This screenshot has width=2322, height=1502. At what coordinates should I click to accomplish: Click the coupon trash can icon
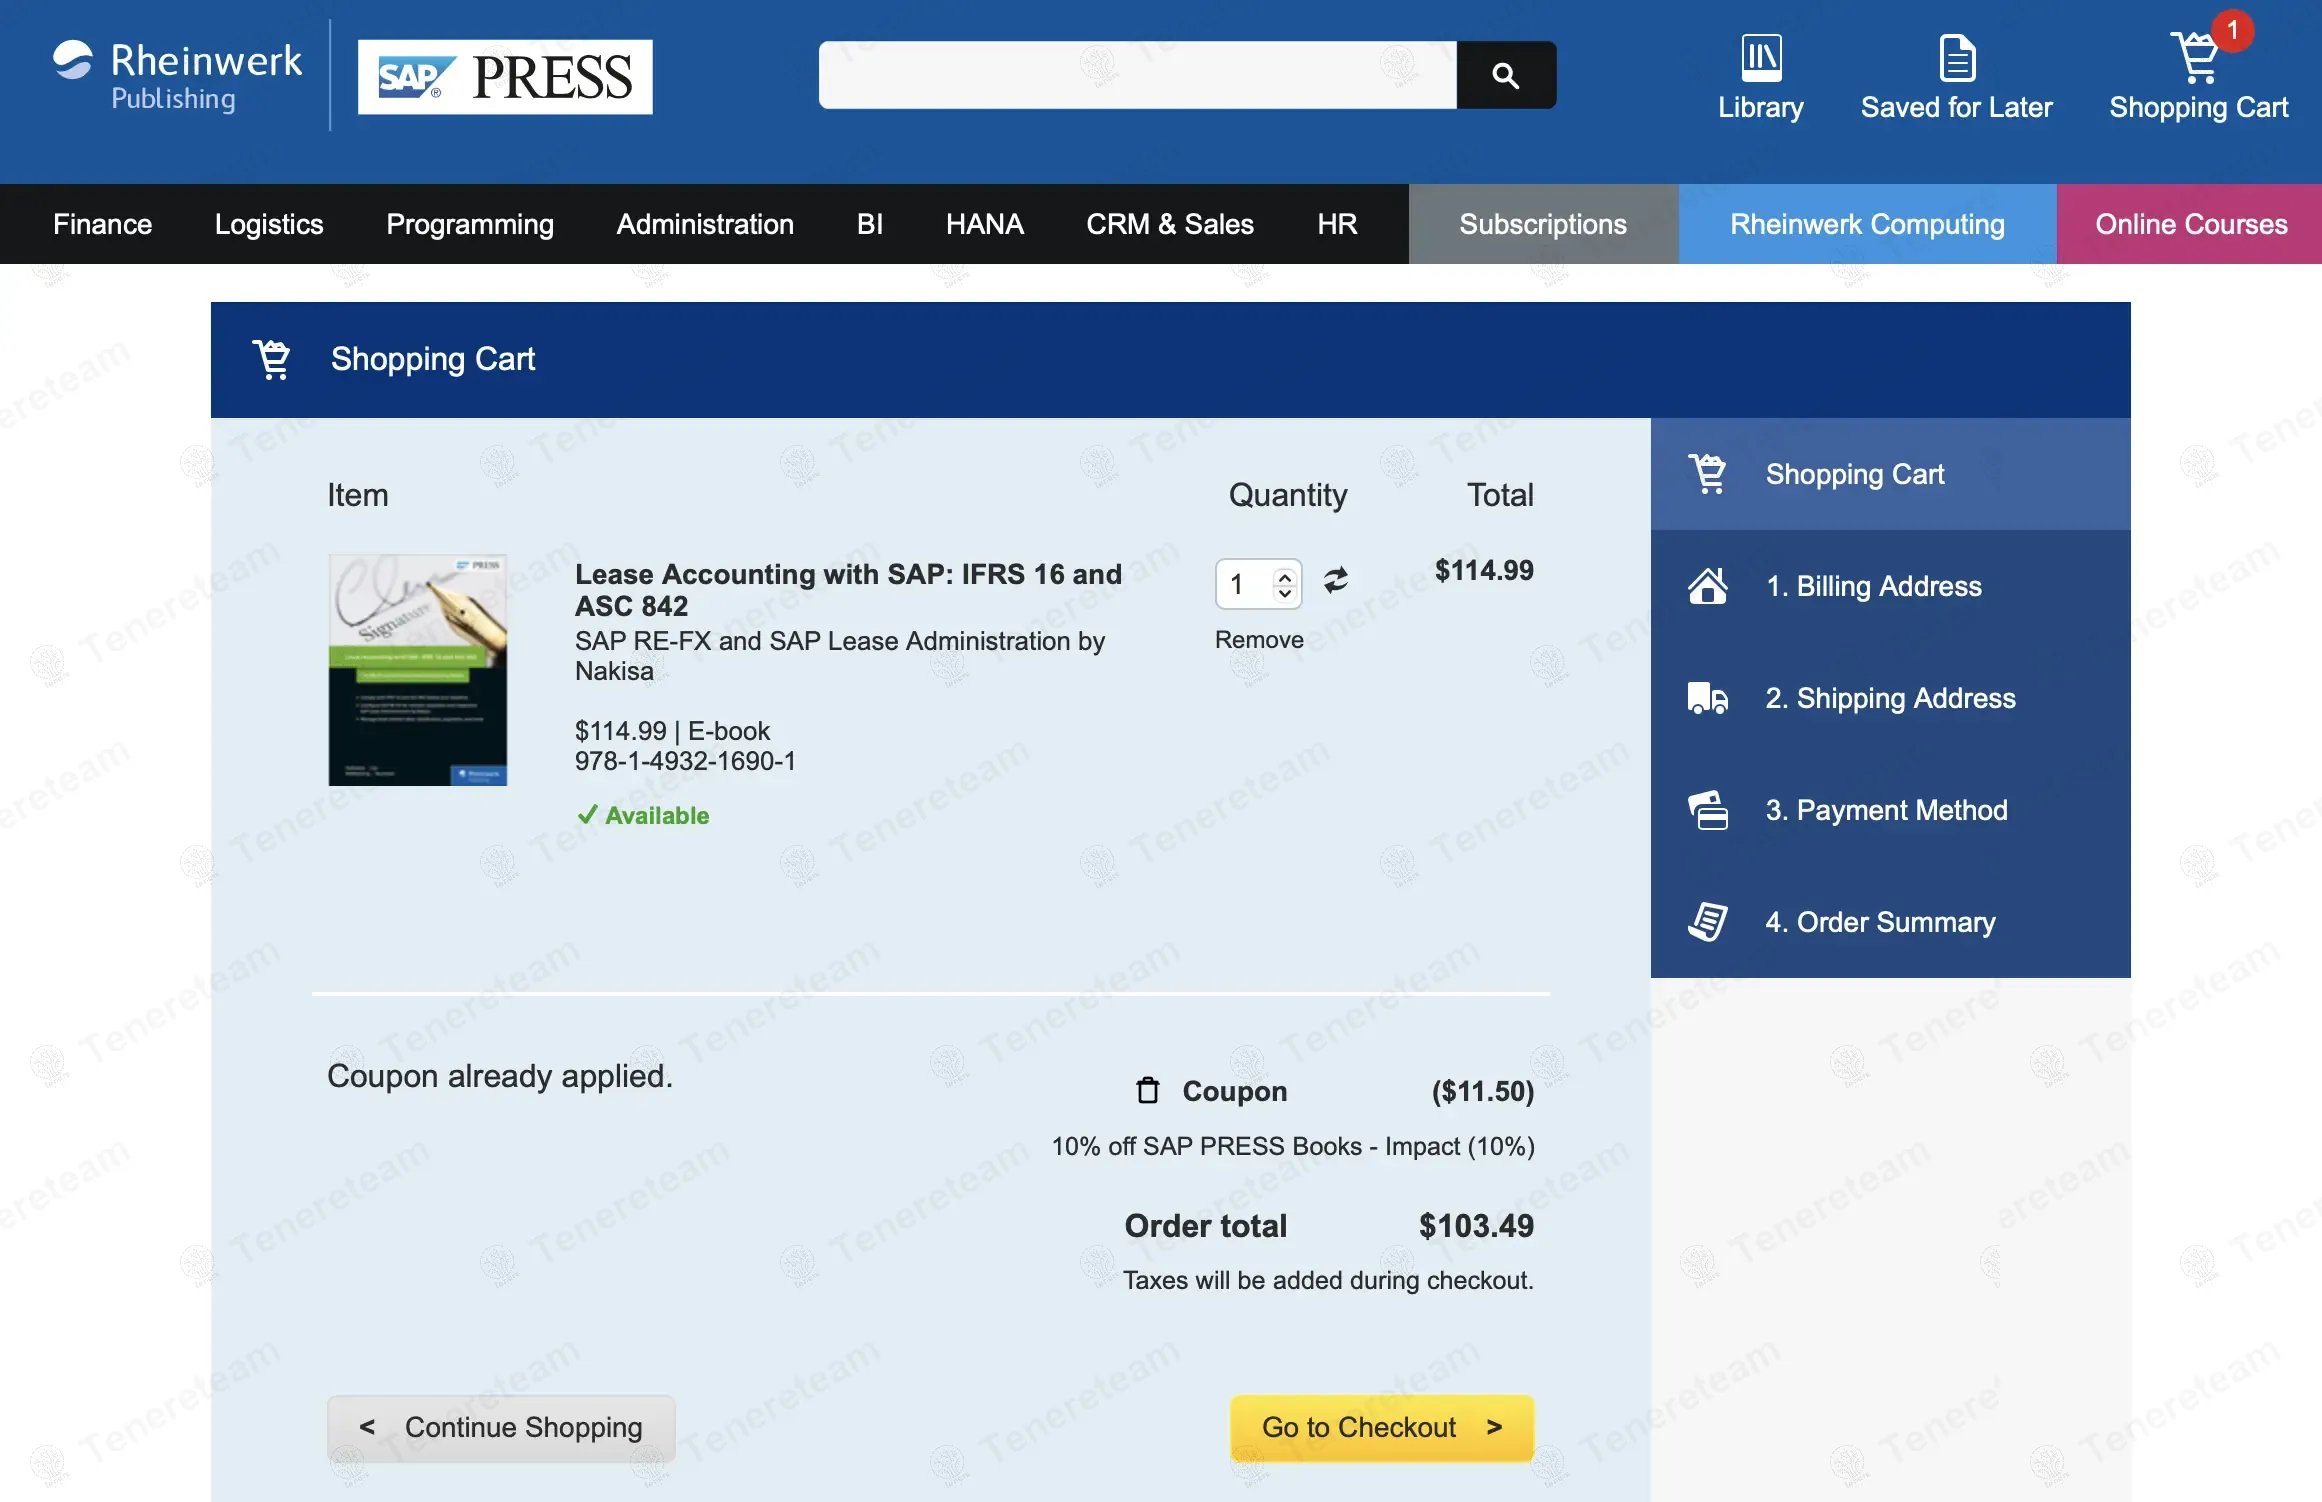coord(1148,1090)
